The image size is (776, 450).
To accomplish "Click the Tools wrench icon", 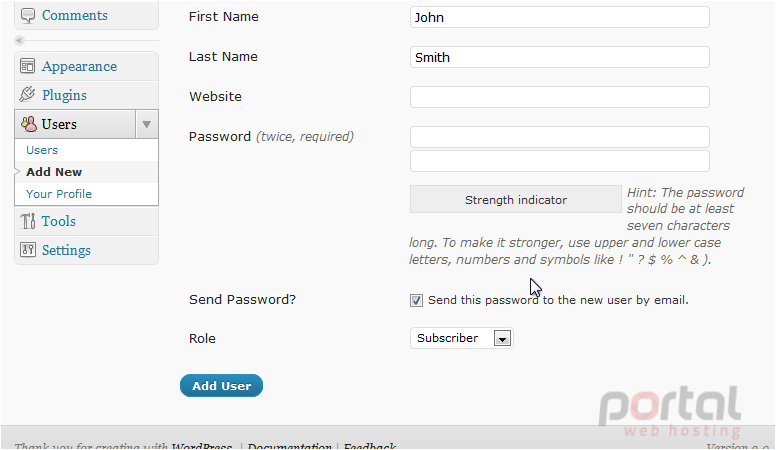I will (x=28, y=221).
